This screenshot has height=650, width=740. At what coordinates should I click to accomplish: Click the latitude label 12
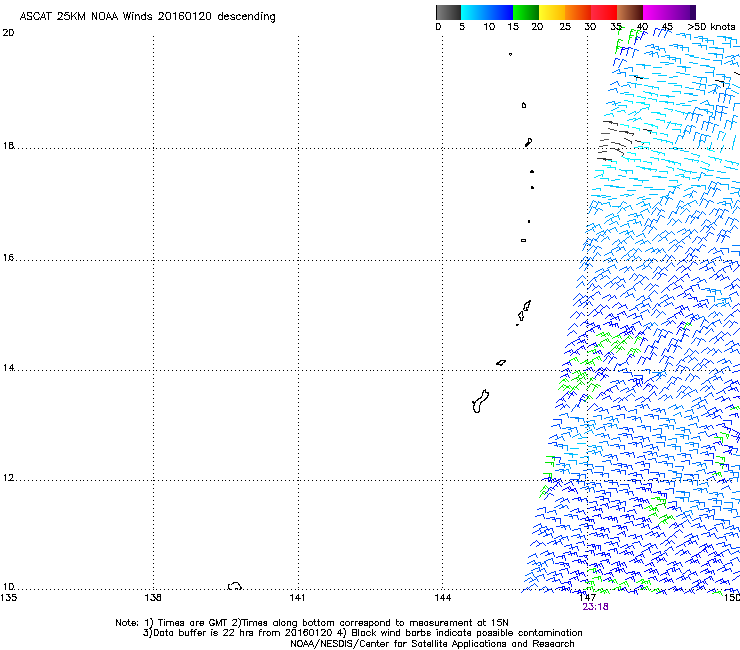[x=8, y=478]
